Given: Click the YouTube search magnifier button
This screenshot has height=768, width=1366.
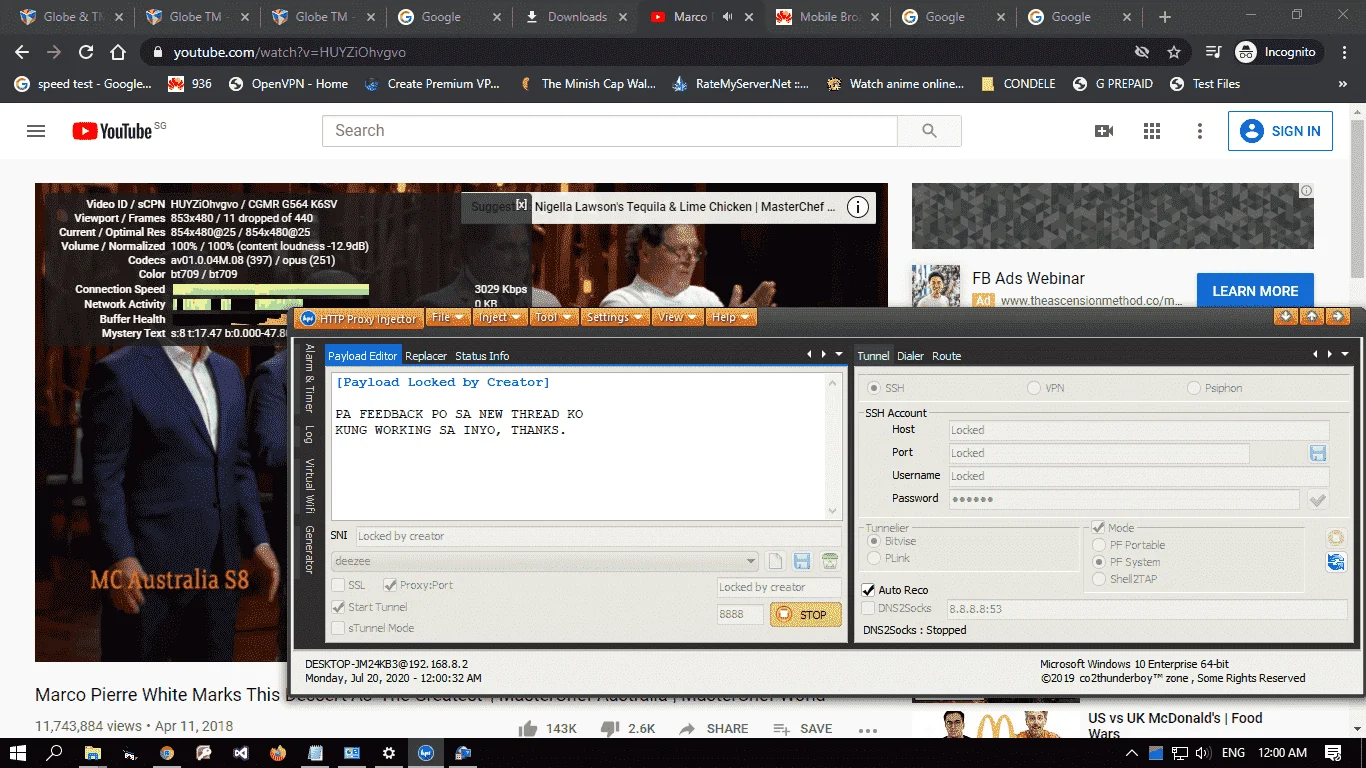Looking at the screenshot, I should click(x=929, y=131).
